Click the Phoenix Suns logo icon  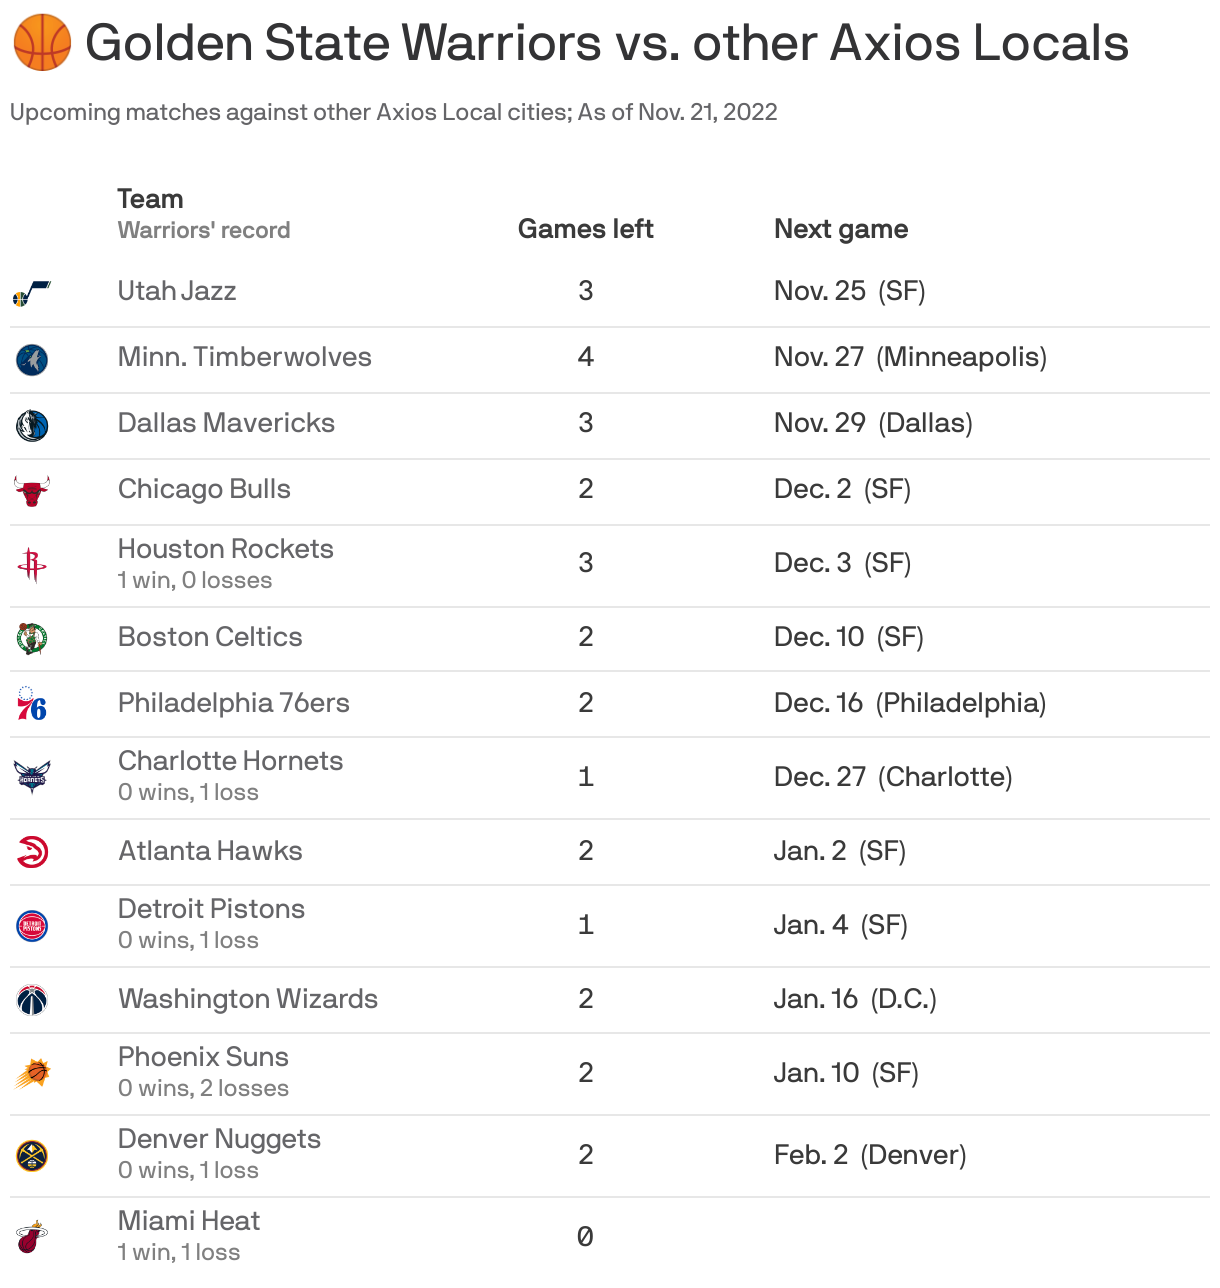[x=33, y=1074]
